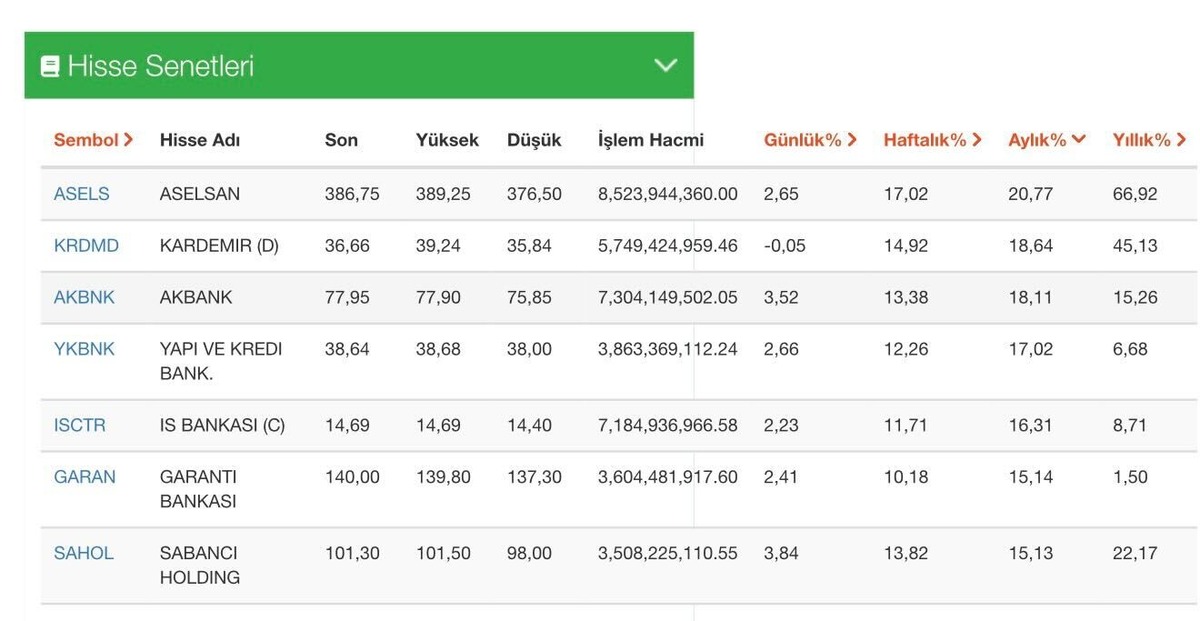Viewport: 1200px width, 621px height.
Task: Click ISCTR monthly change 16,31
Action: pyautogui.click(x=1031, y=425)
